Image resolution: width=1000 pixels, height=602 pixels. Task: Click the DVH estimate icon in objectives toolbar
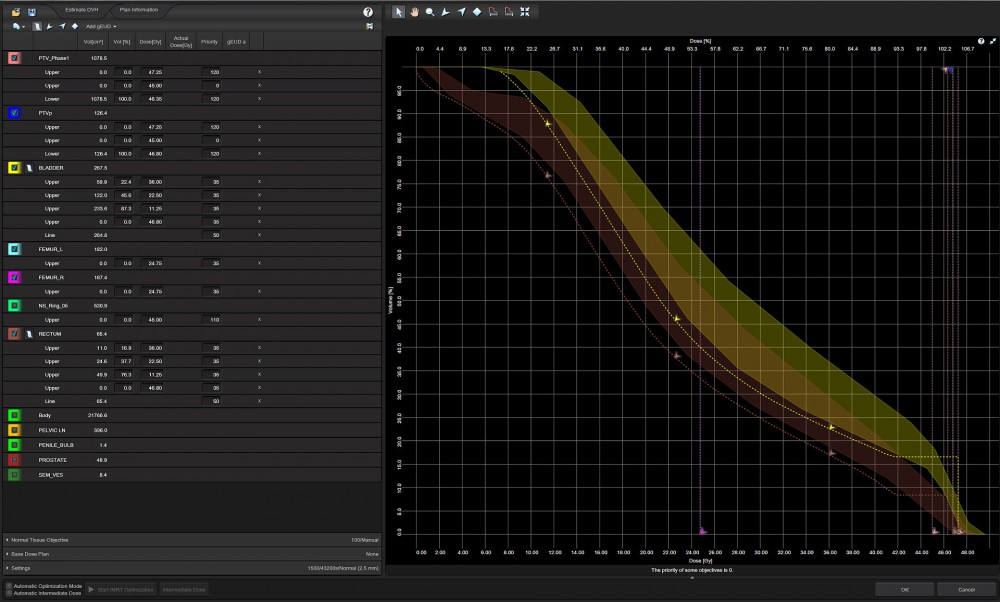(37, 26)
